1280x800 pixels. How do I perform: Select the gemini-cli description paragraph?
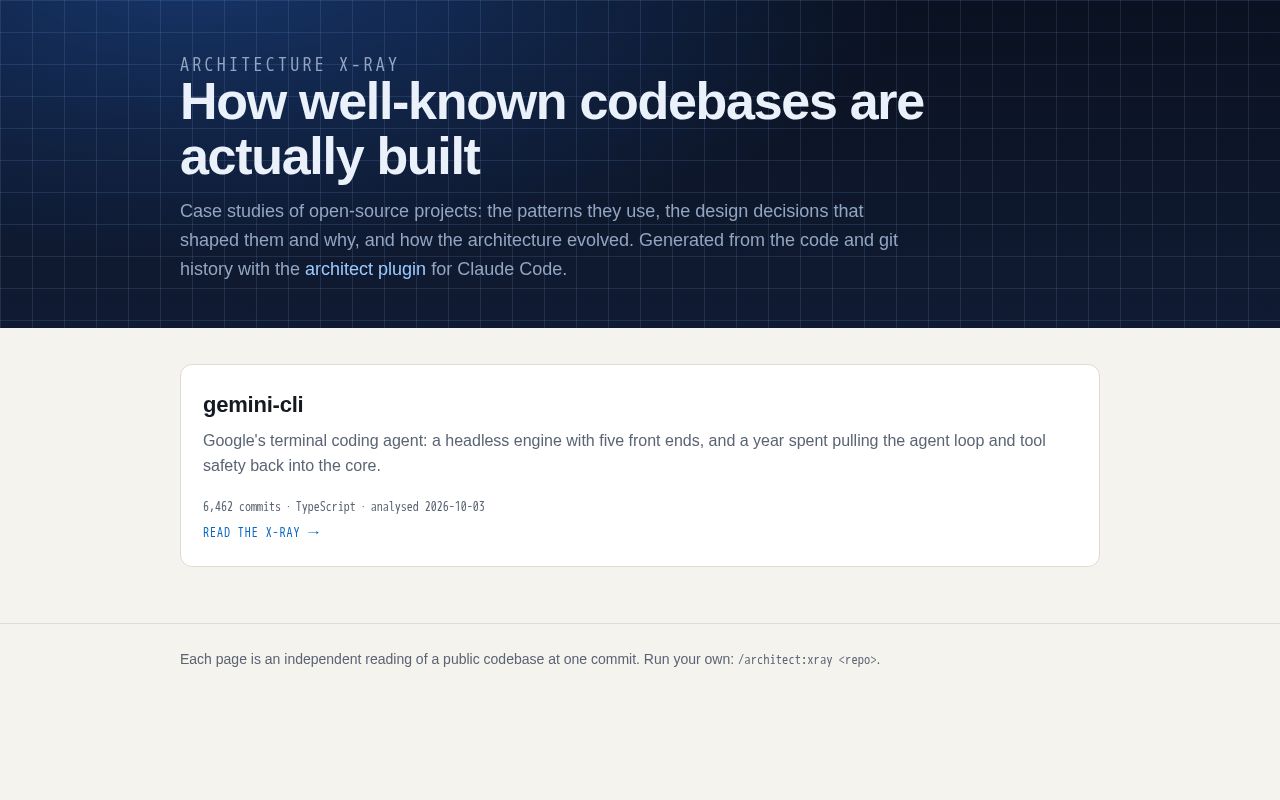[624, 453]
